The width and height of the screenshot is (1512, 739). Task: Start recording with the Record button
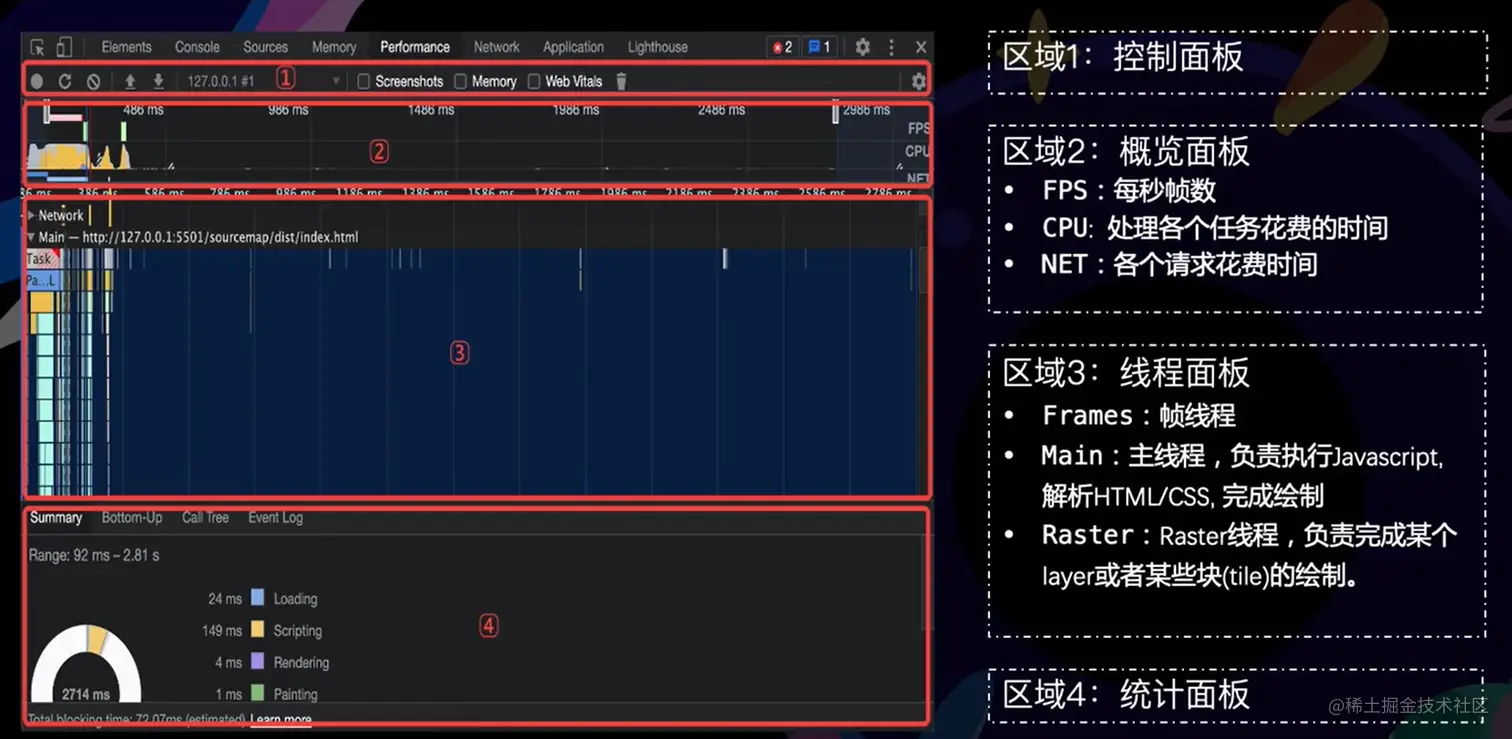(x=37, y=82)
